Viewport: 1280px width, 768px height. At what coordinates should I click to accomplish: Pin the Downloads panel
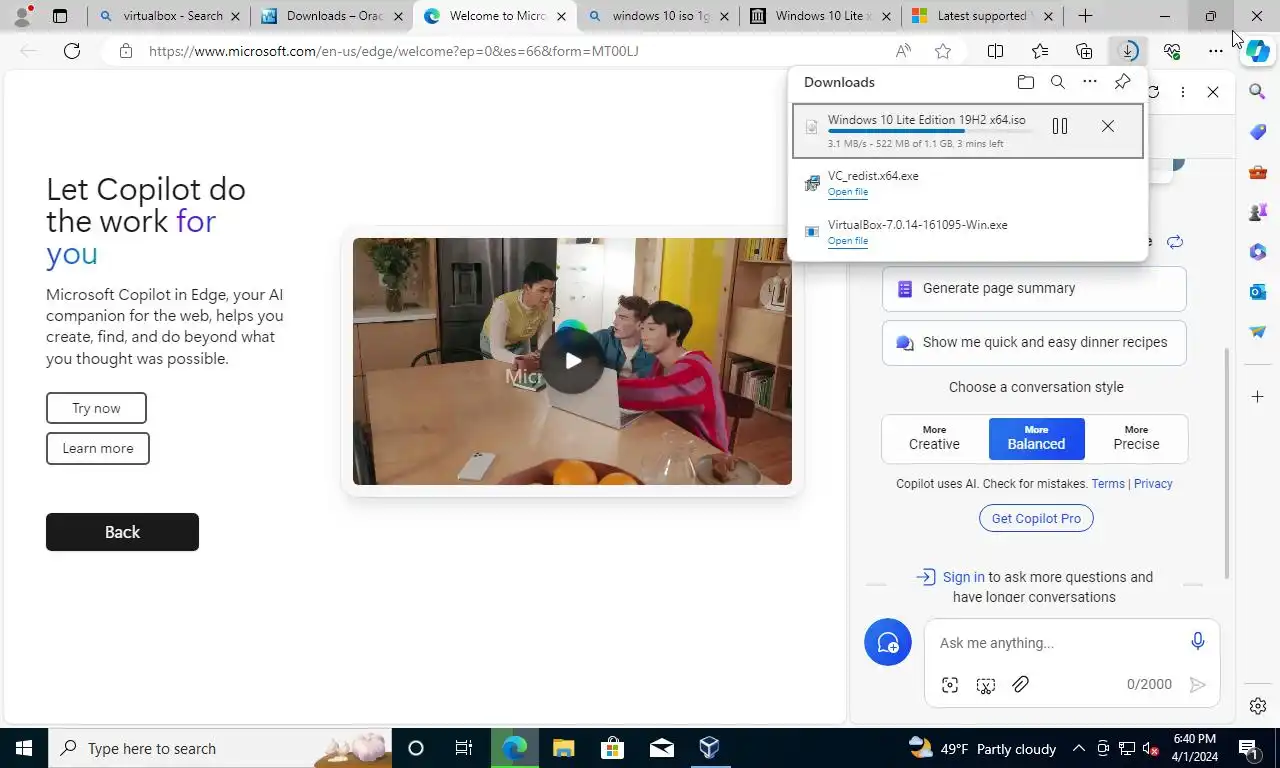click(x=1122, y=82)
